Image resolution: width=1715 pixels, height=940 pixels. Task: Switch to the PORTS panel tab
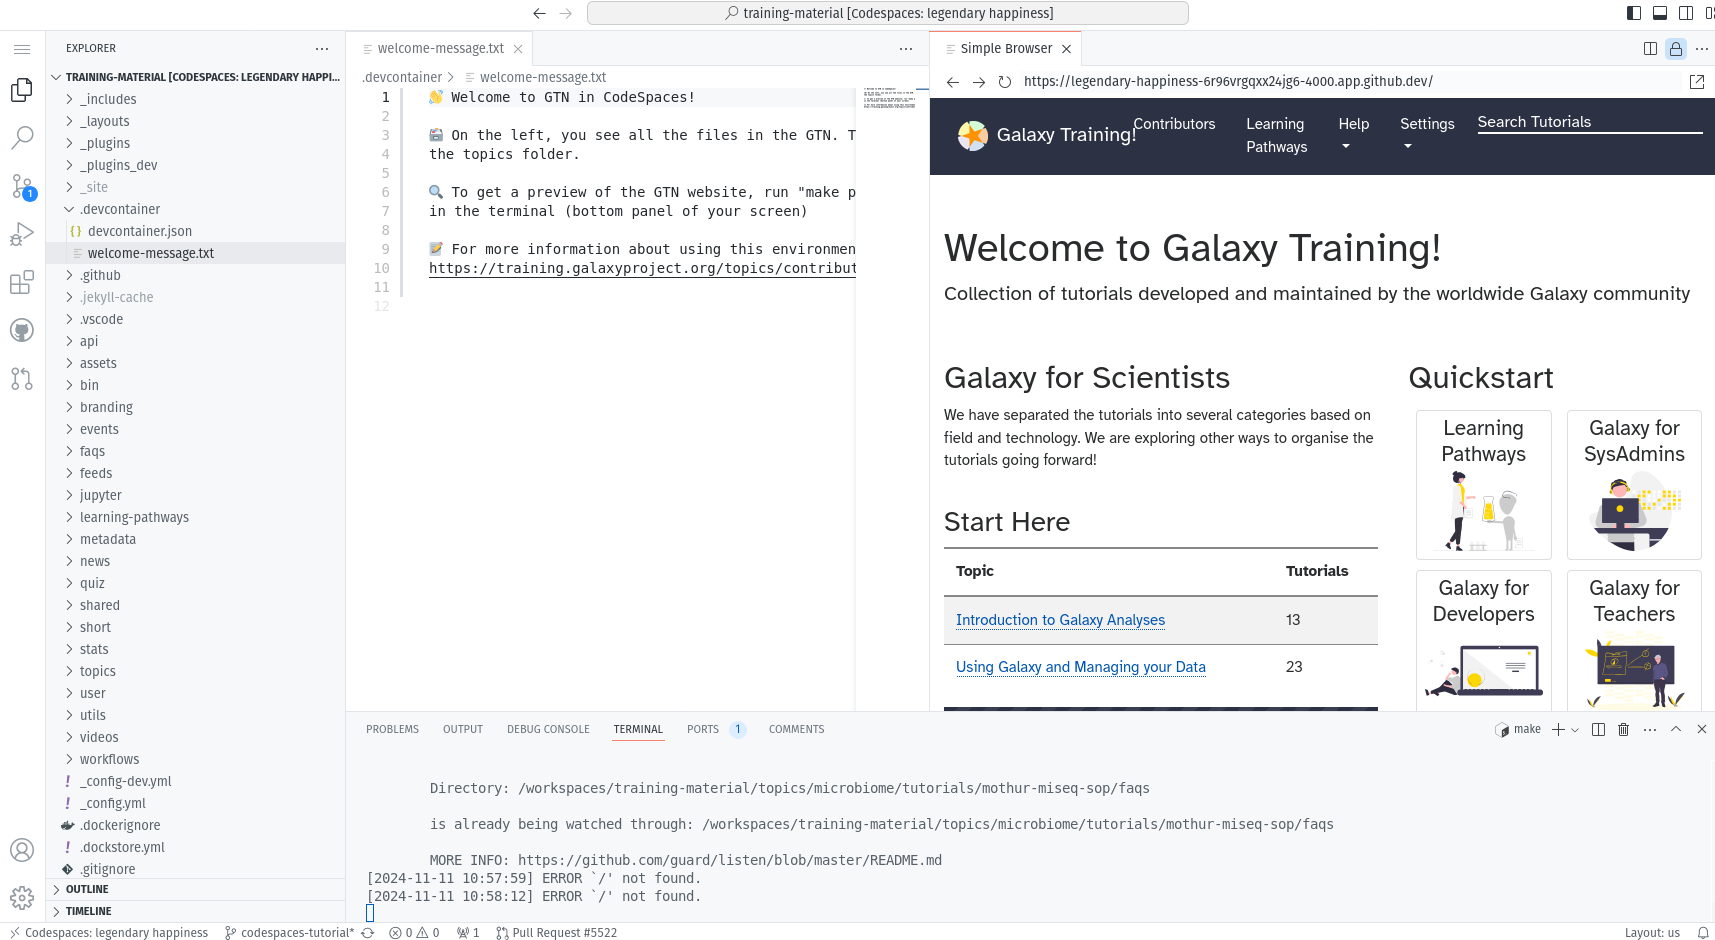coord(703,729)
